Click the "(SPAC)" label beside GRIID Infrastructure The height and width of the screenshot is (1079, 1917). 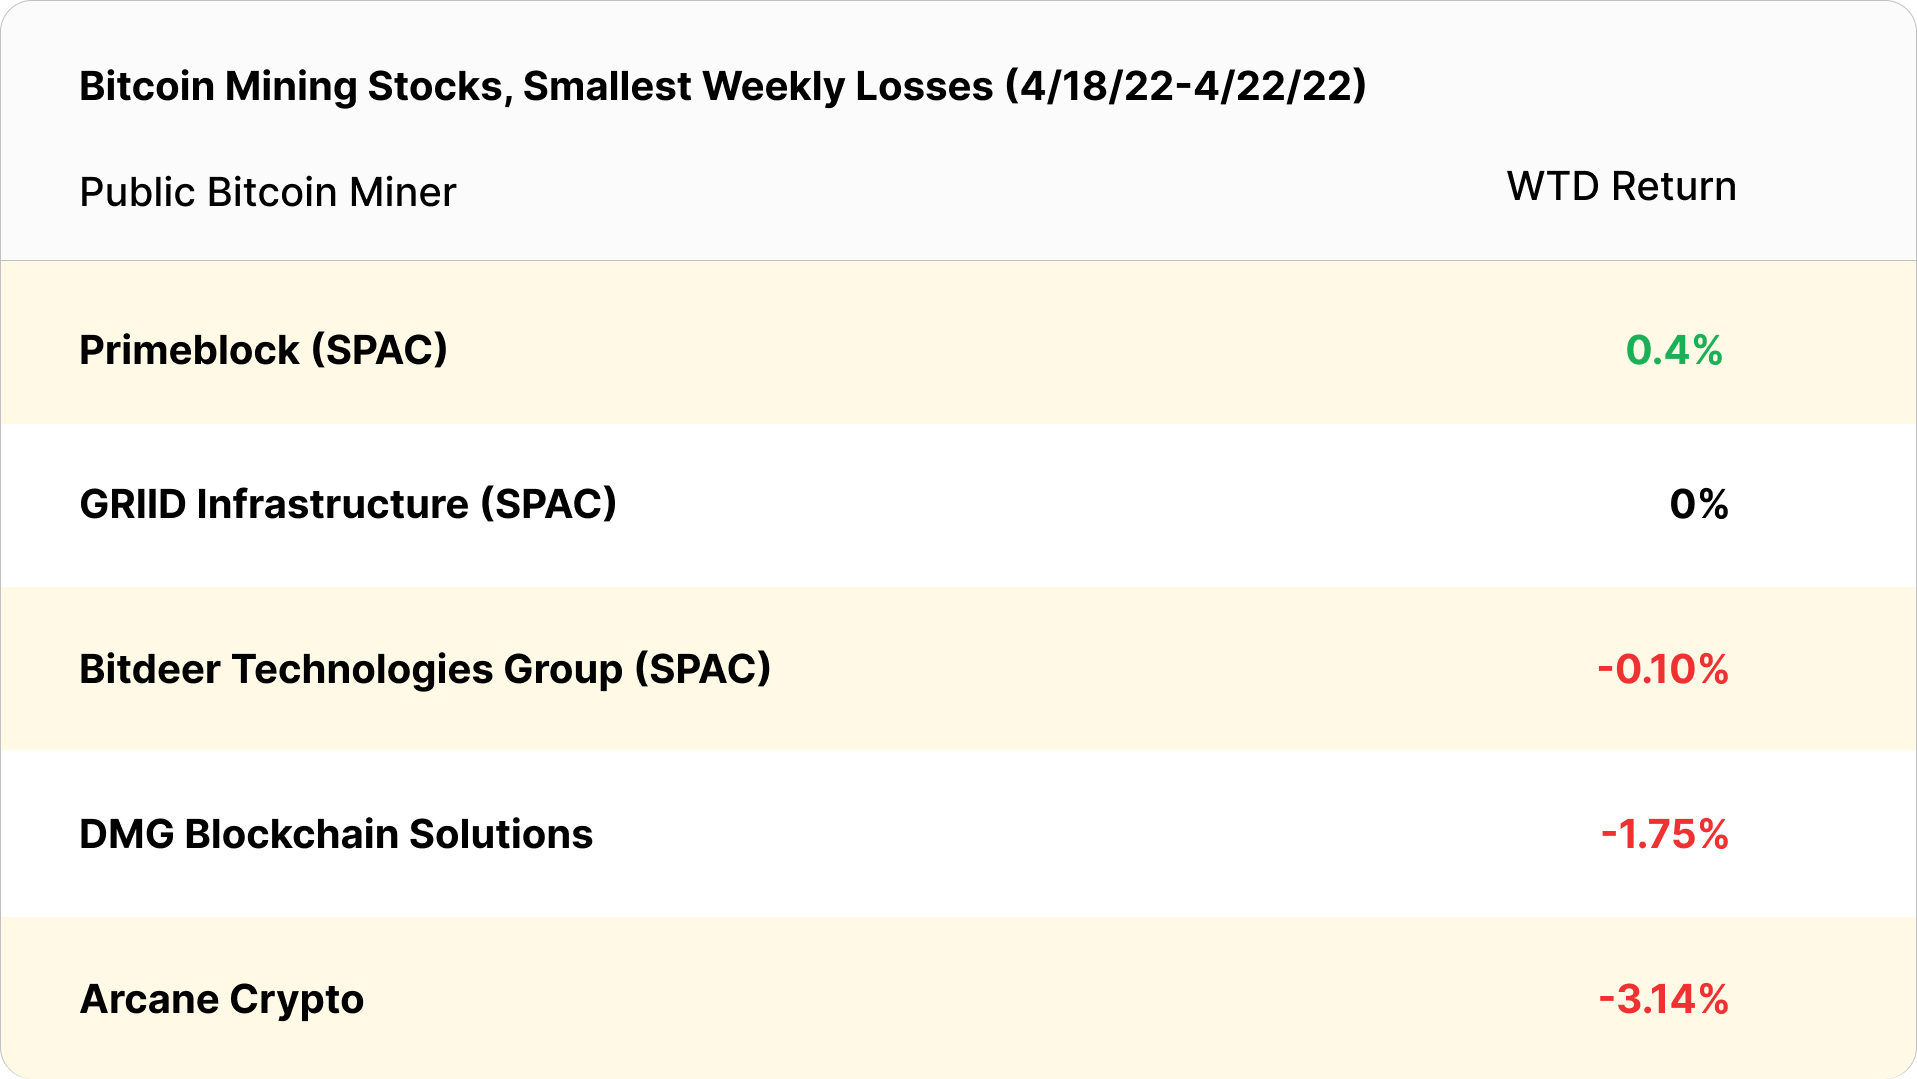[548, 505]
